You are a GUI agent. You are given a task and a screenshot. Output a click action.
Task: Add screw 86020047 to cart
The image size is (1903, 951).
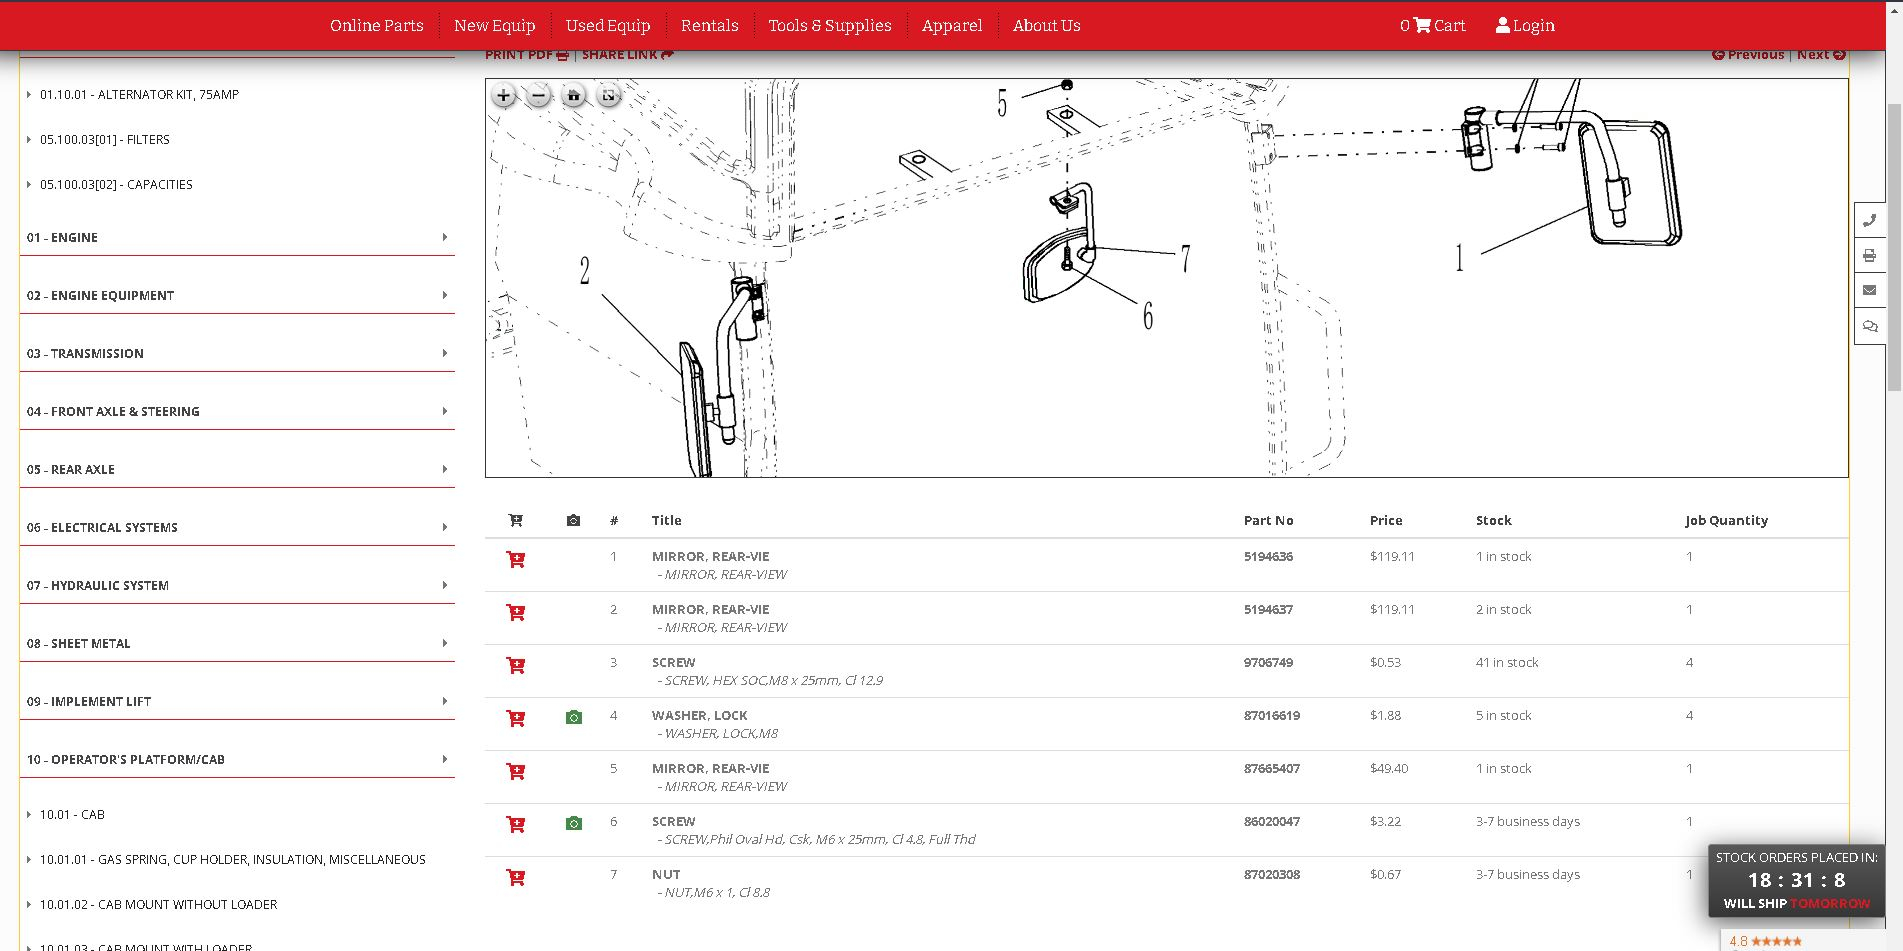[516, 824]
